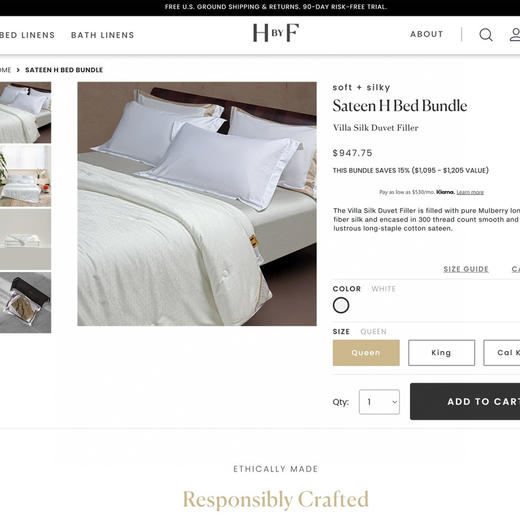Open the Bed Linens menu

click(x=27, y=35)
